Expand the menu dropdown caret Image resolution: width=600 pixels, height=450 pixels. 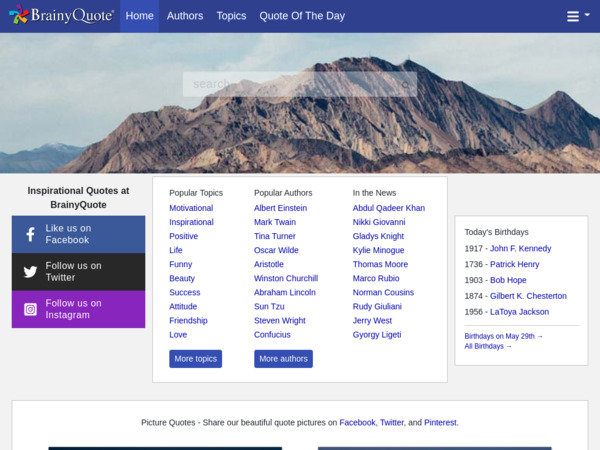pyautogui.click(x=587, y=15)
